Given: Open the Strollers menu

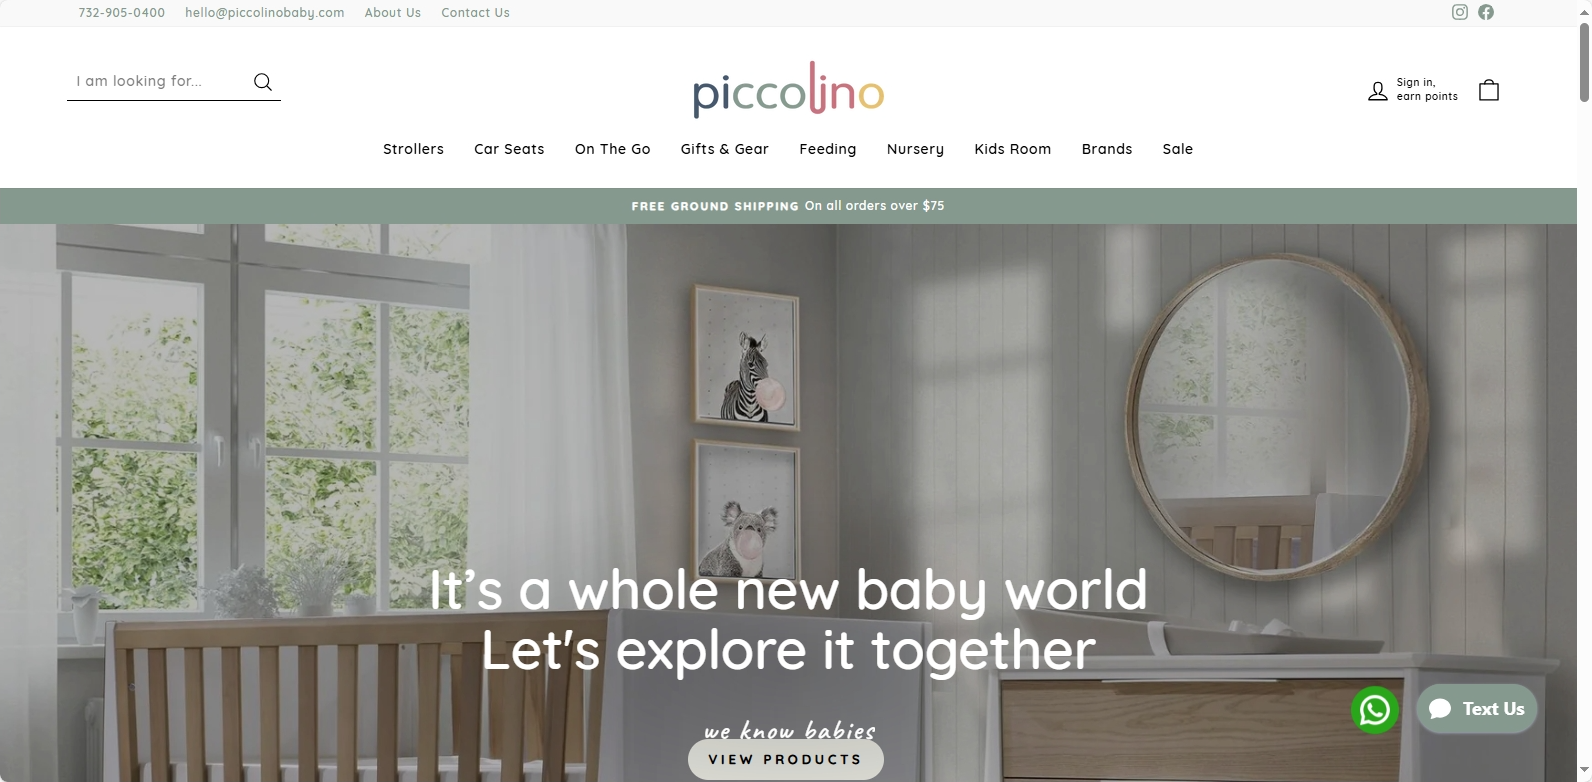Looking at the screenshot, I should click(413, 149).
